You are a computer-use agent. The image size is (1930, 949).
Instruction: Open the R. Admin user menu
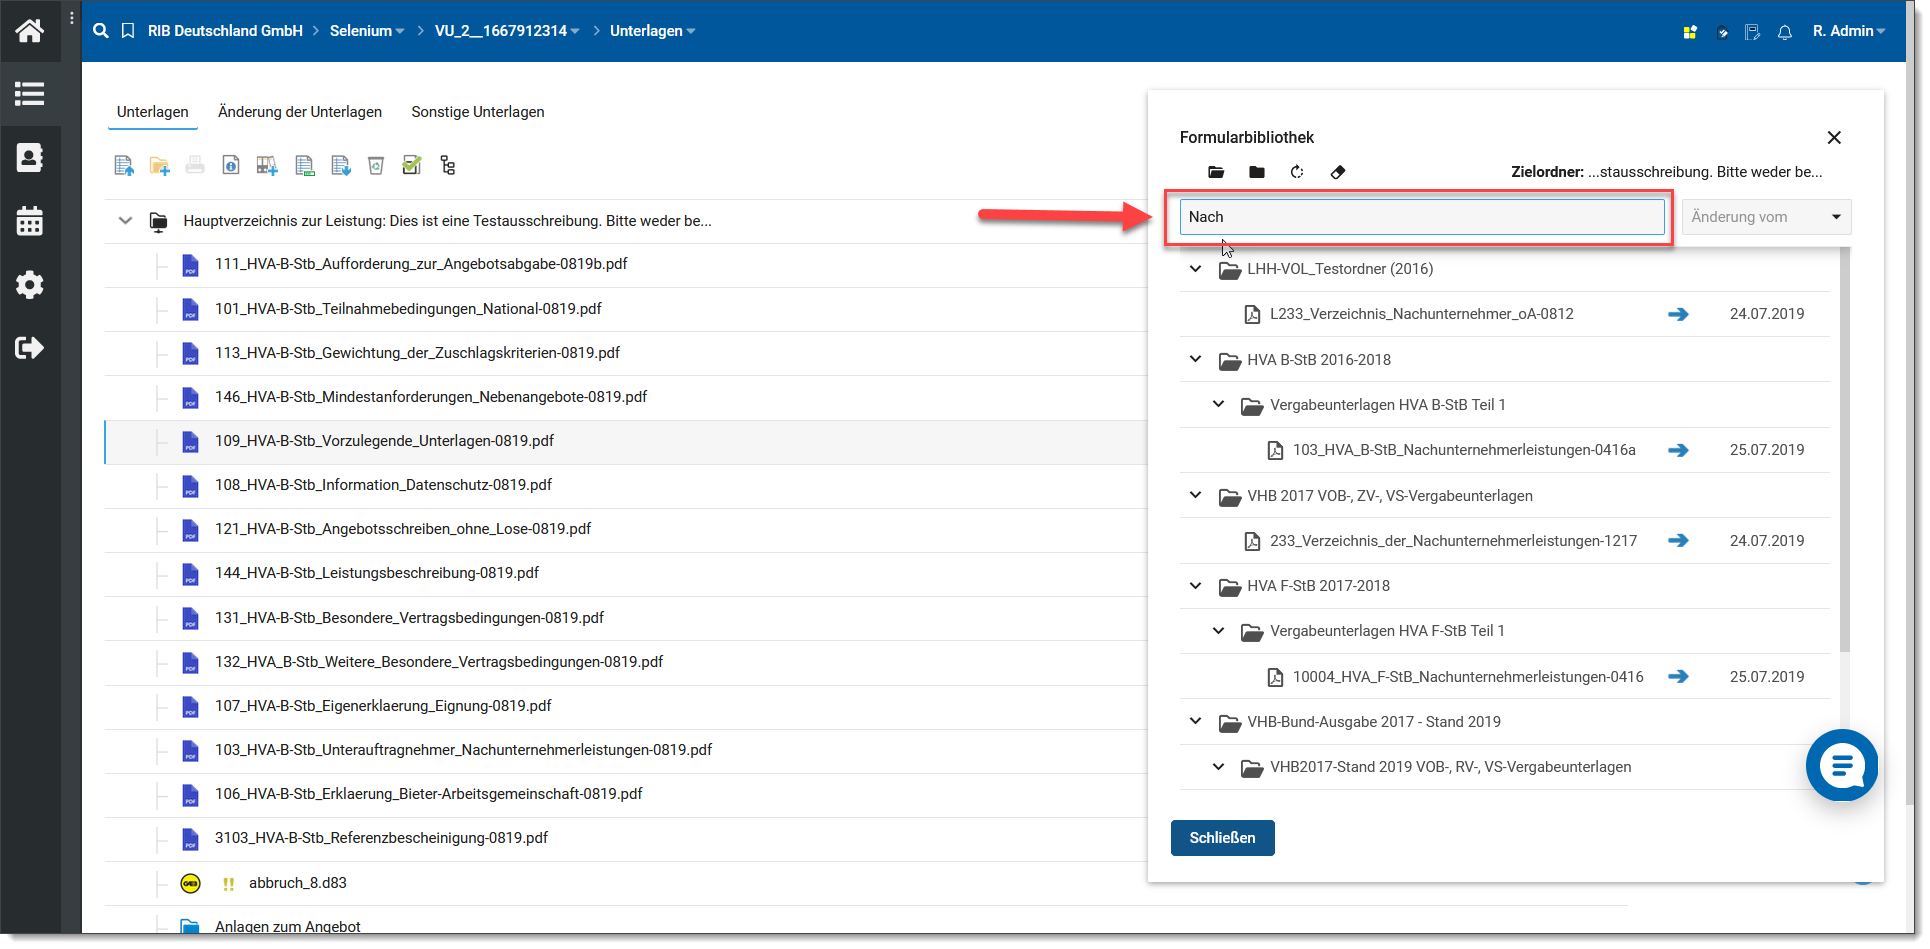tap(1849, 31)
